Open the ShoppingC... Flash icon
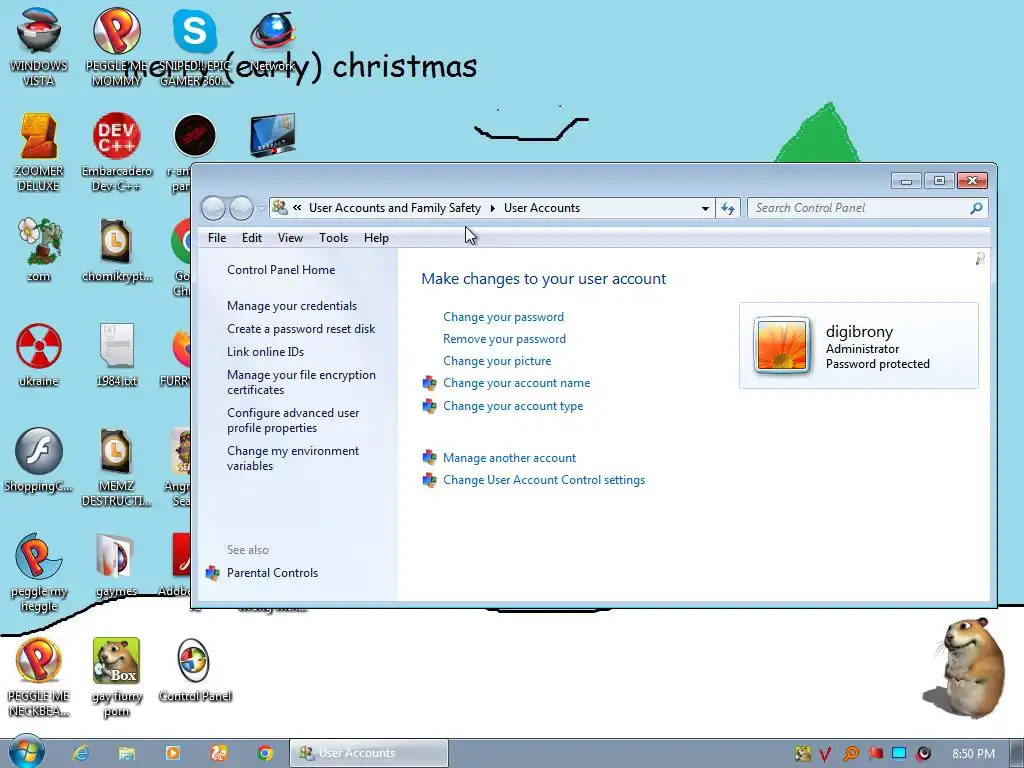This screenshot has height=768, width=1024. click(x=39, y=460)
